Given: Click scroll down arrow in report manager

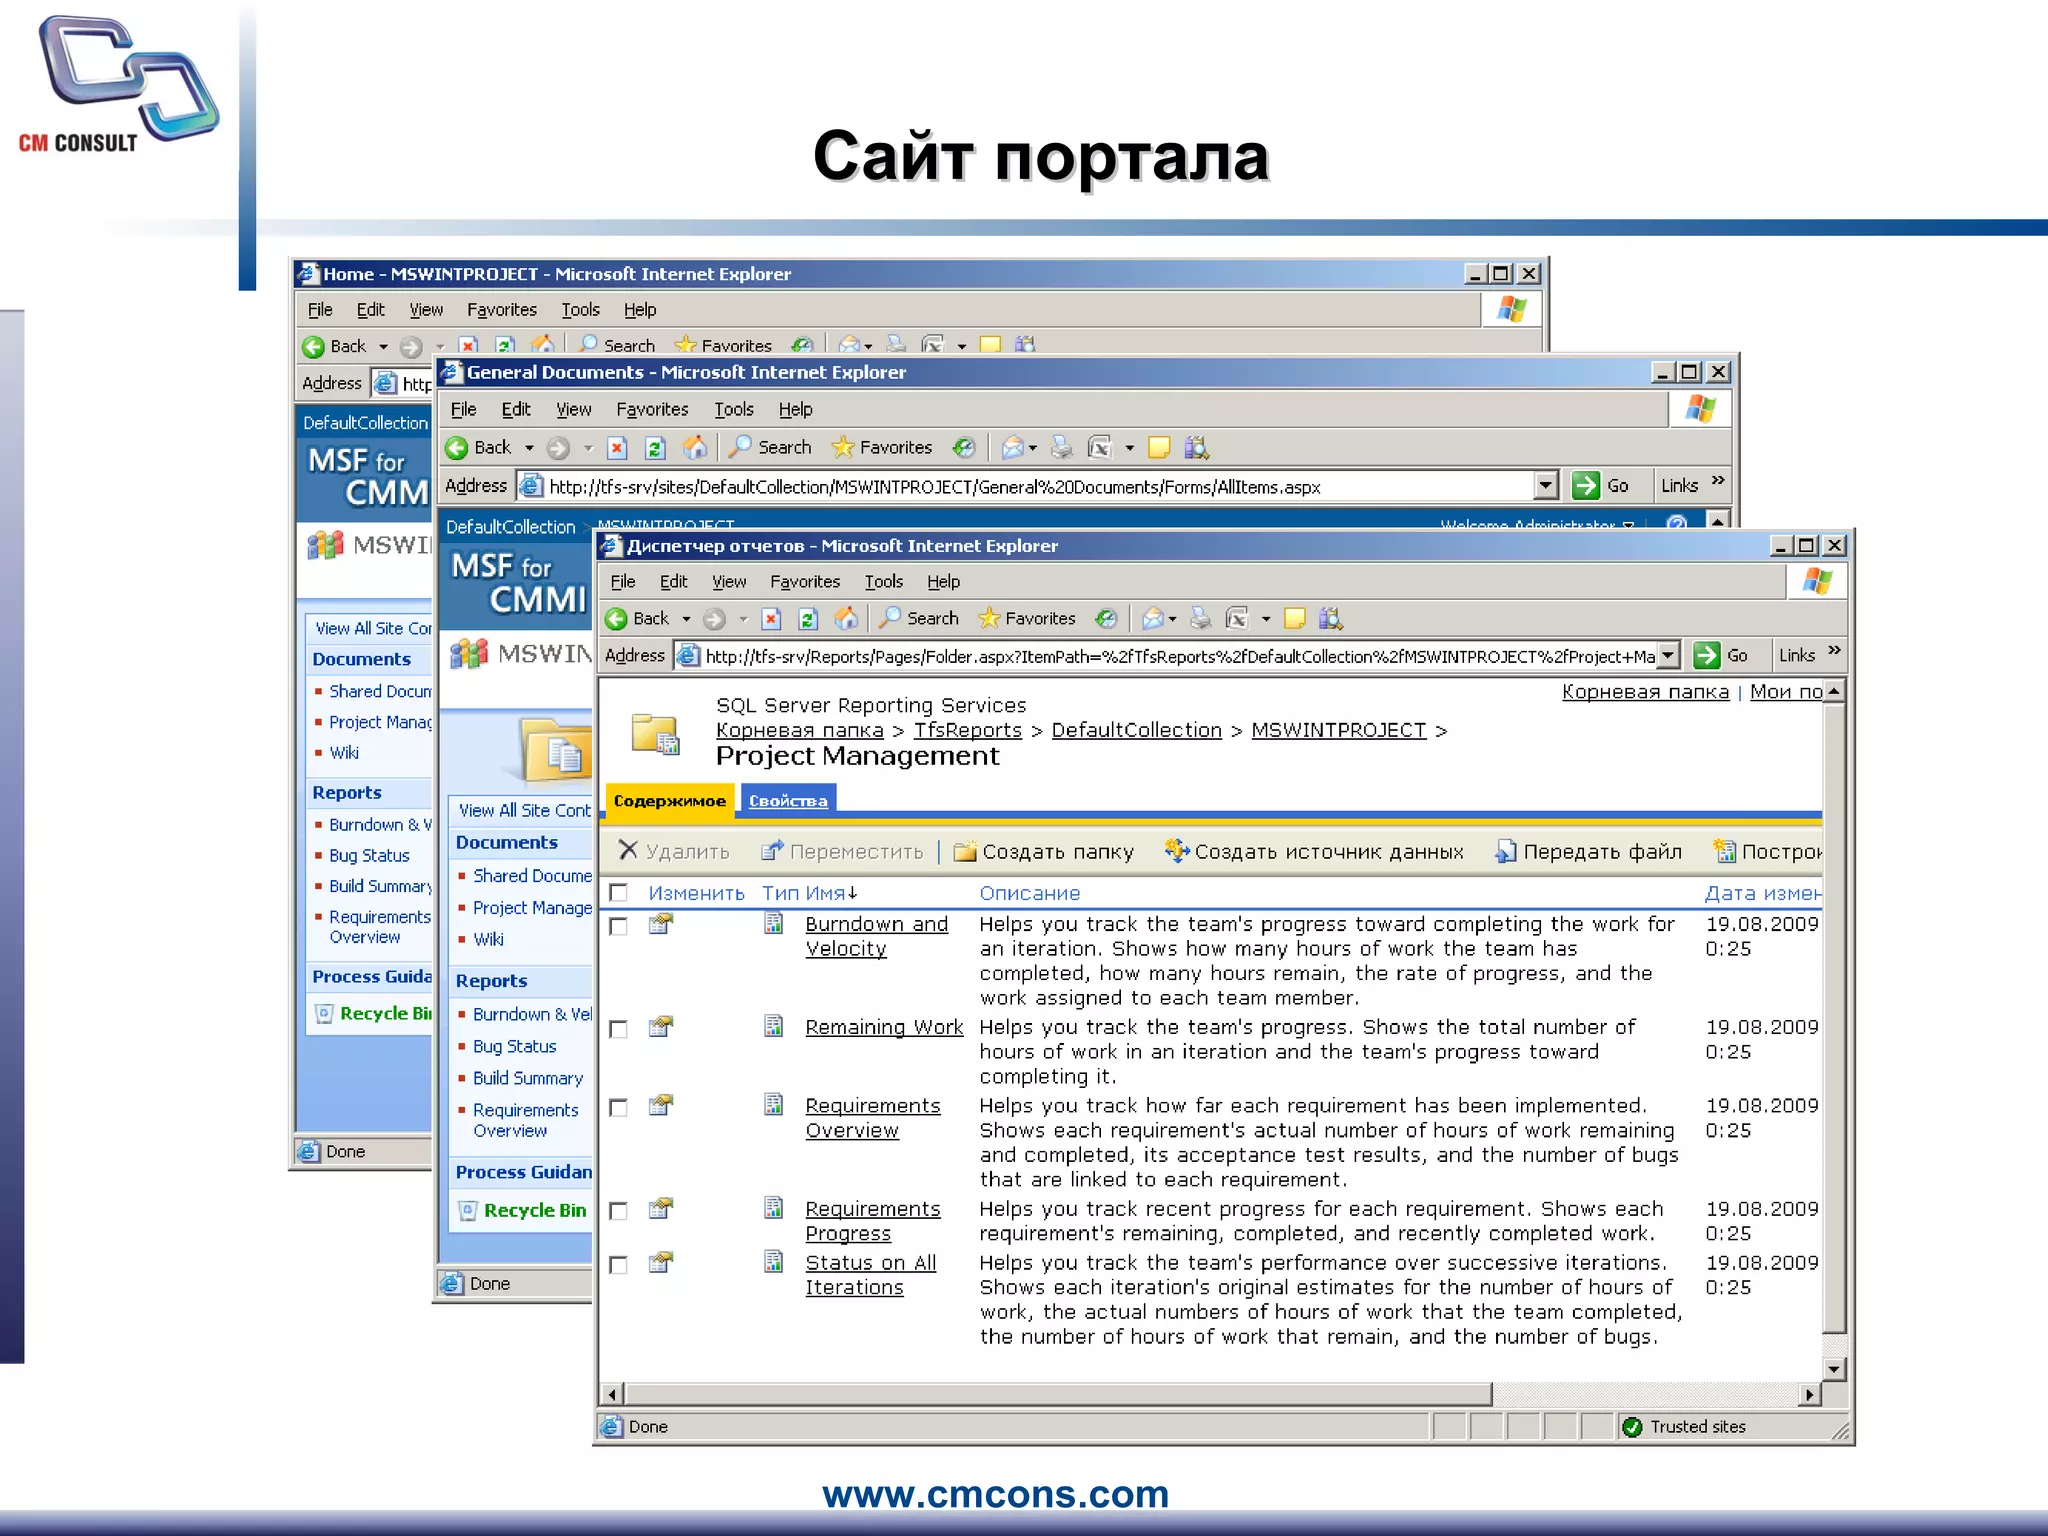Looking at the screenshot, I should click(1833, 1369).
